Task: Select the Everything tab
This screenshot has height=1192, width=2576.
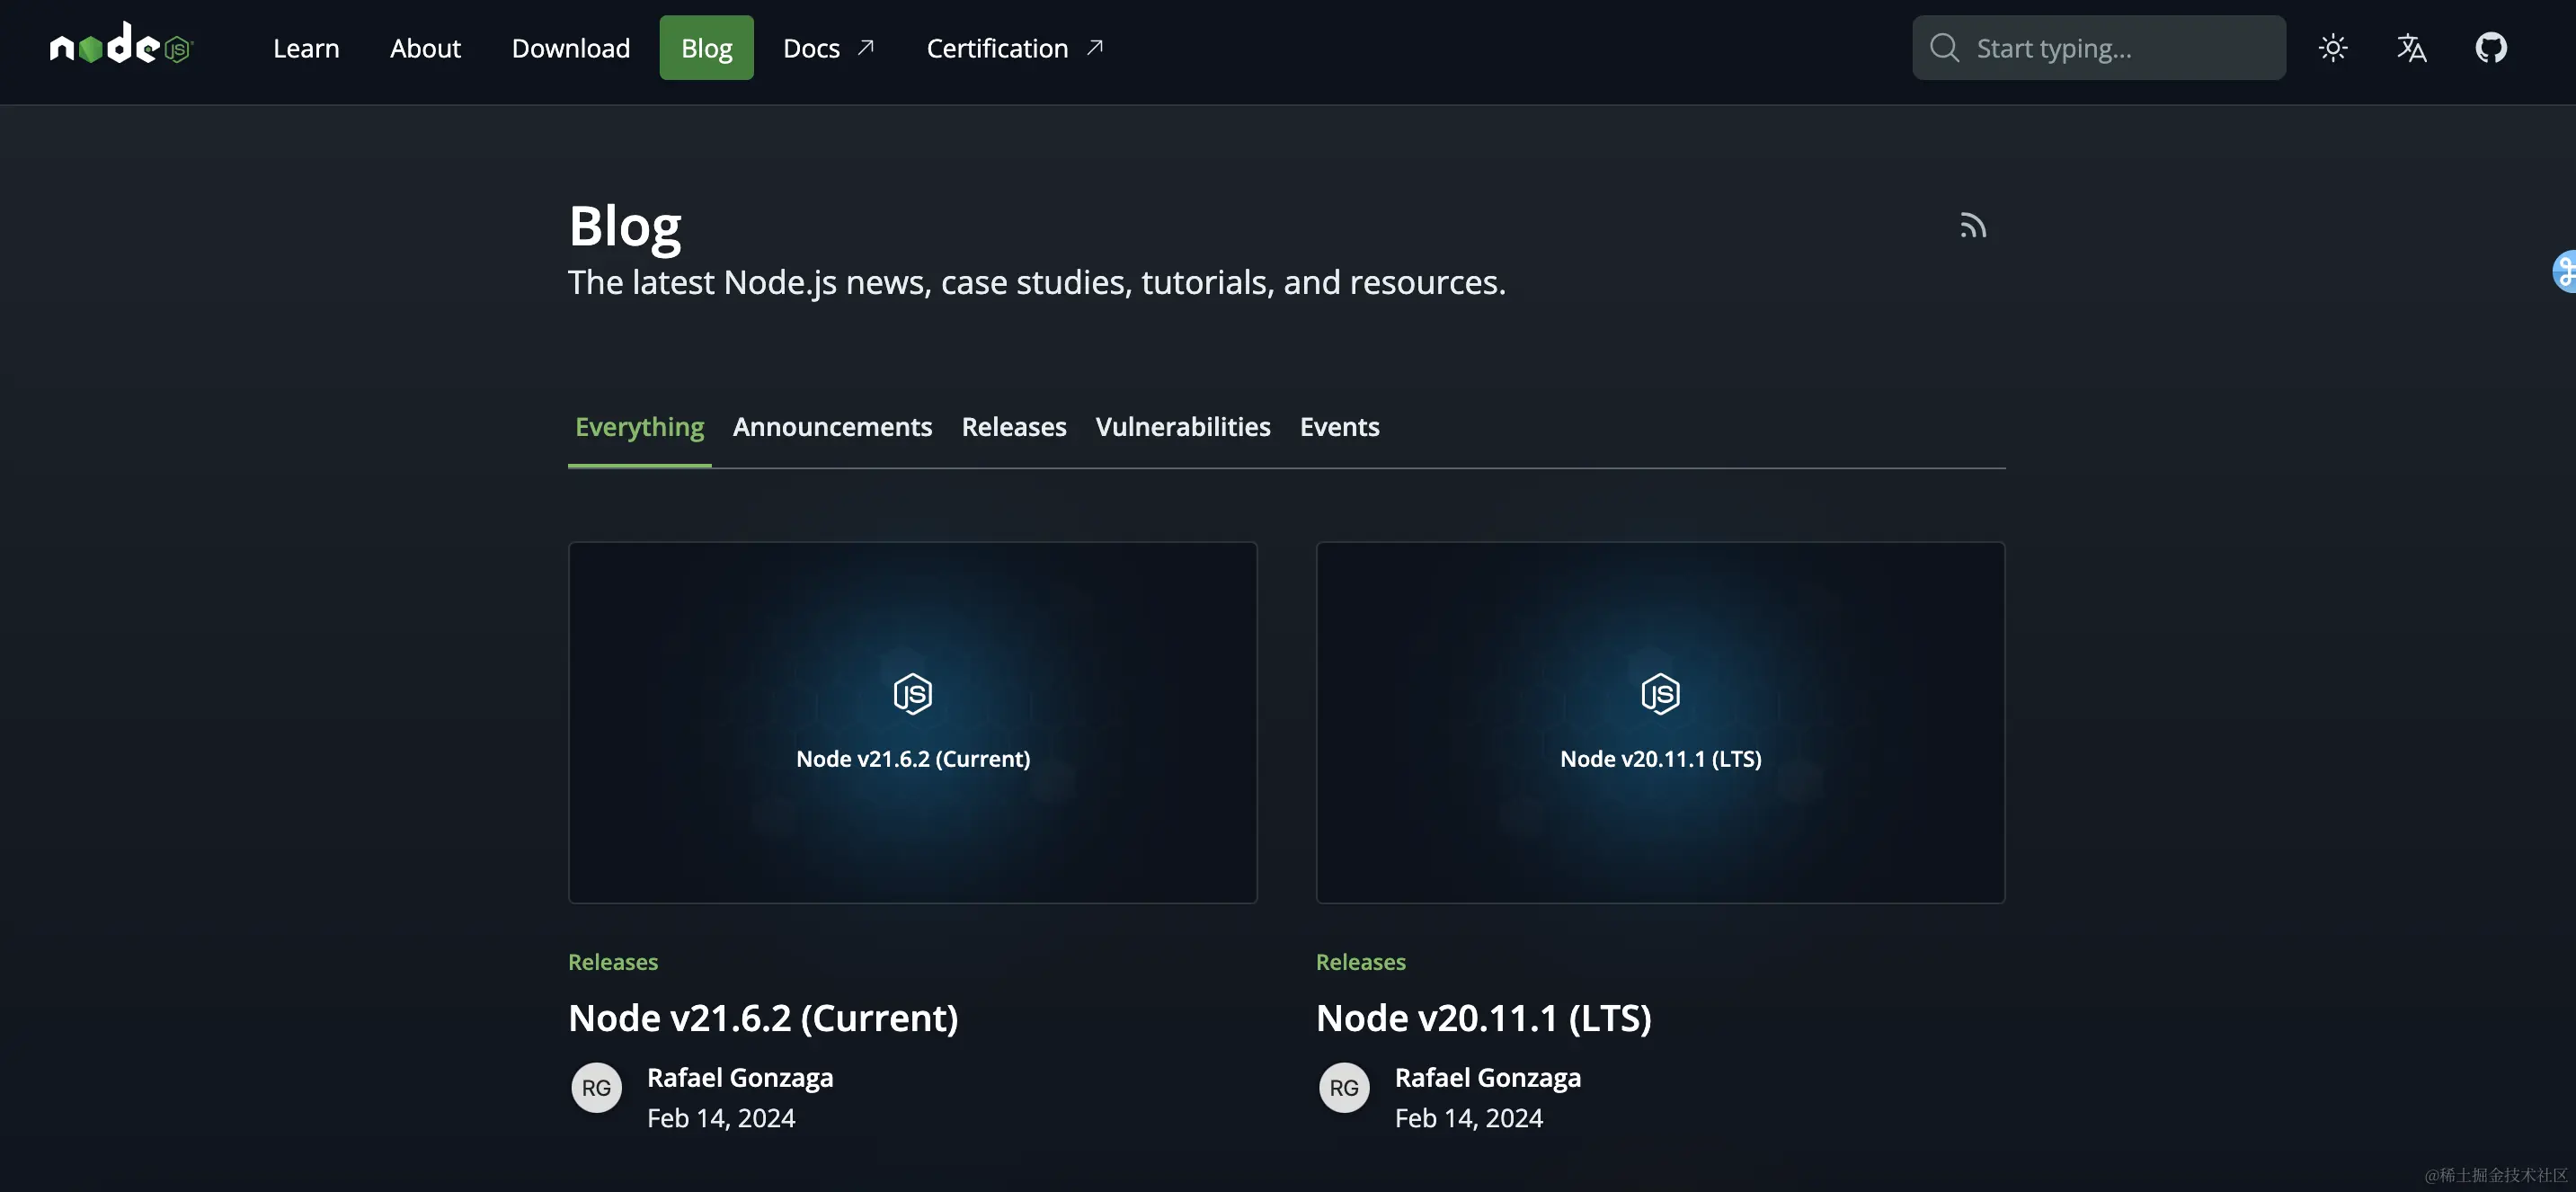Action: pyautogui.click(x=640, y=427)
